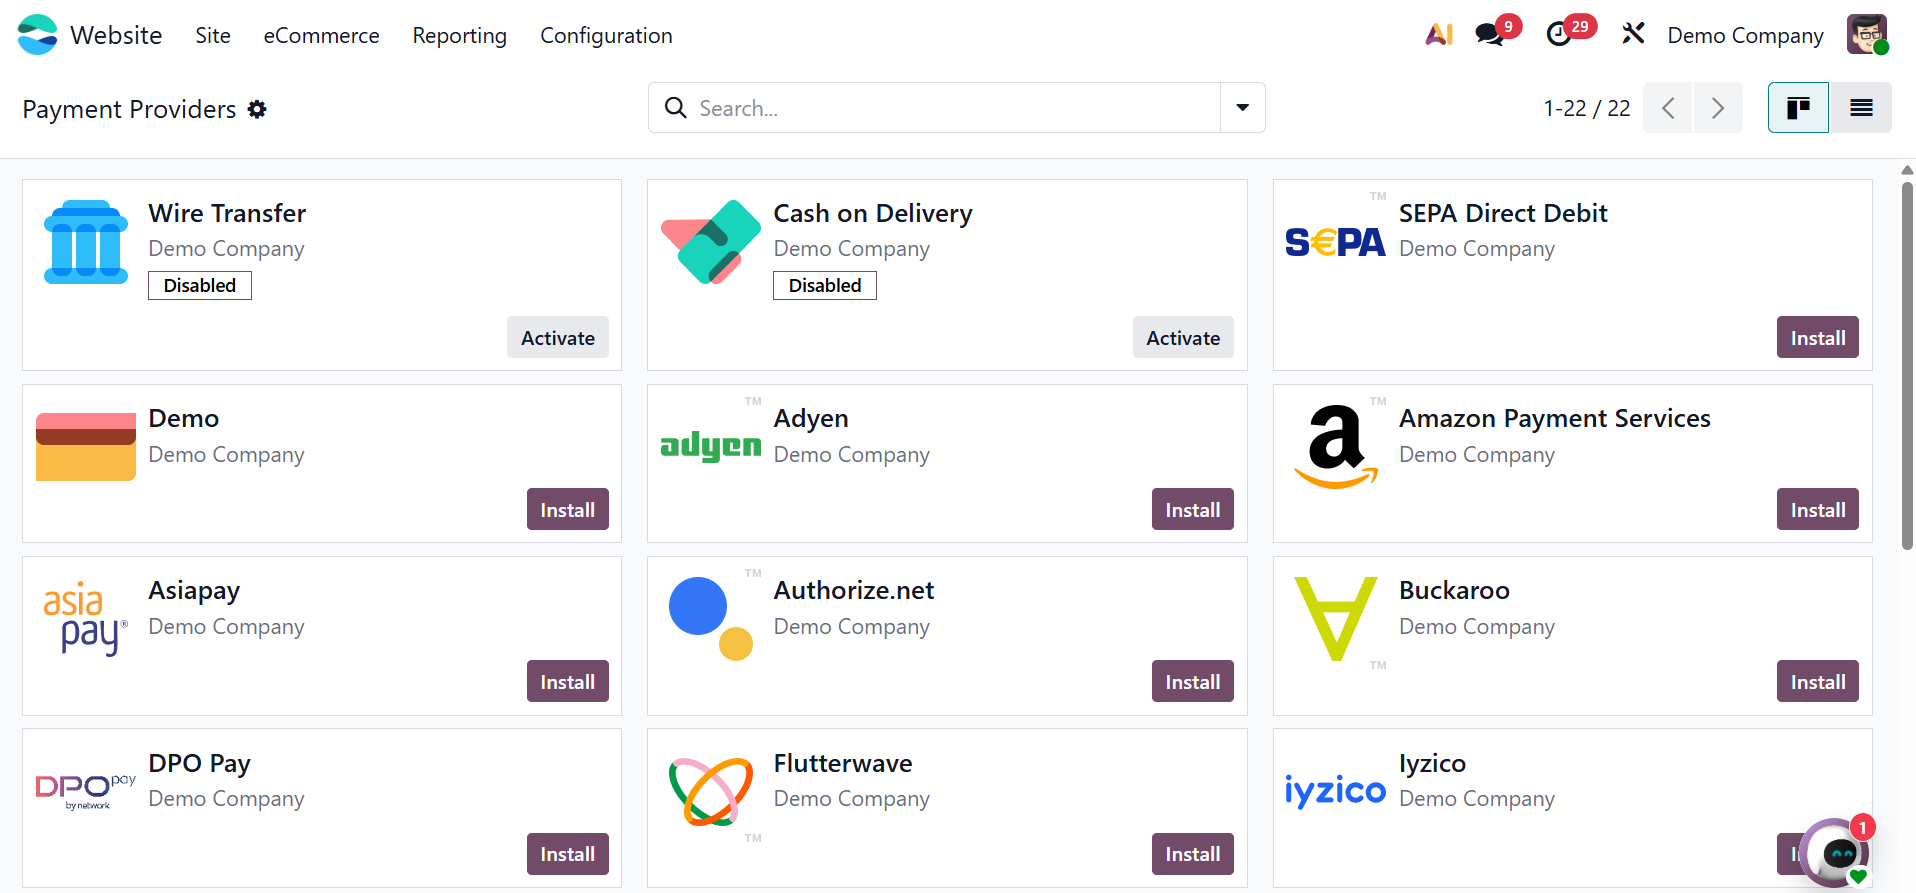Open the activities clock icon
The height and width of the screenshot is (893, 1916).
1559,35
